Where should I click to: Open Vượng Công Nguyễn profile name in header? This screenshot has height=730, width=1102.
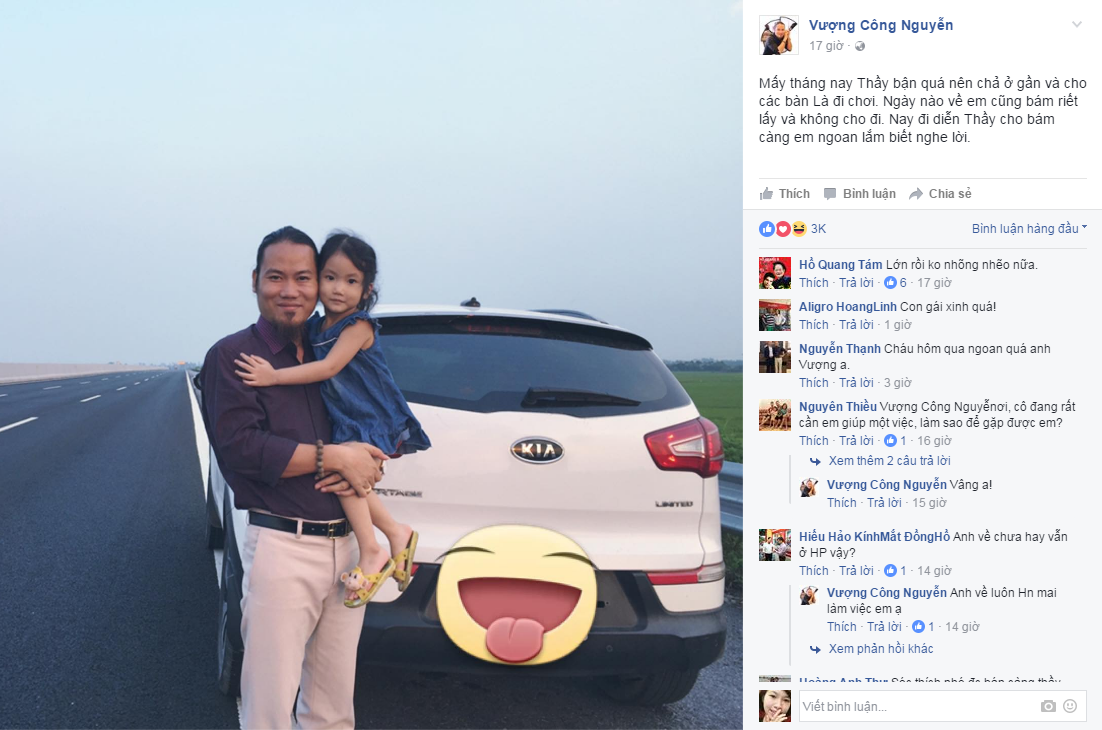point(881,25)
